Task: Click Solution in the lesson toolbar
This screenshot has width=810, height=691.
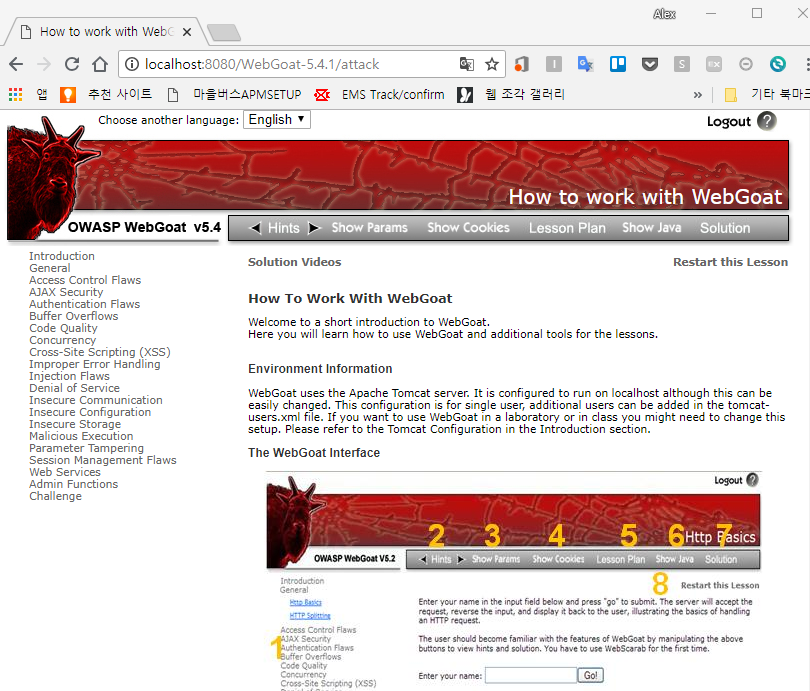Action: pos(725,228)
